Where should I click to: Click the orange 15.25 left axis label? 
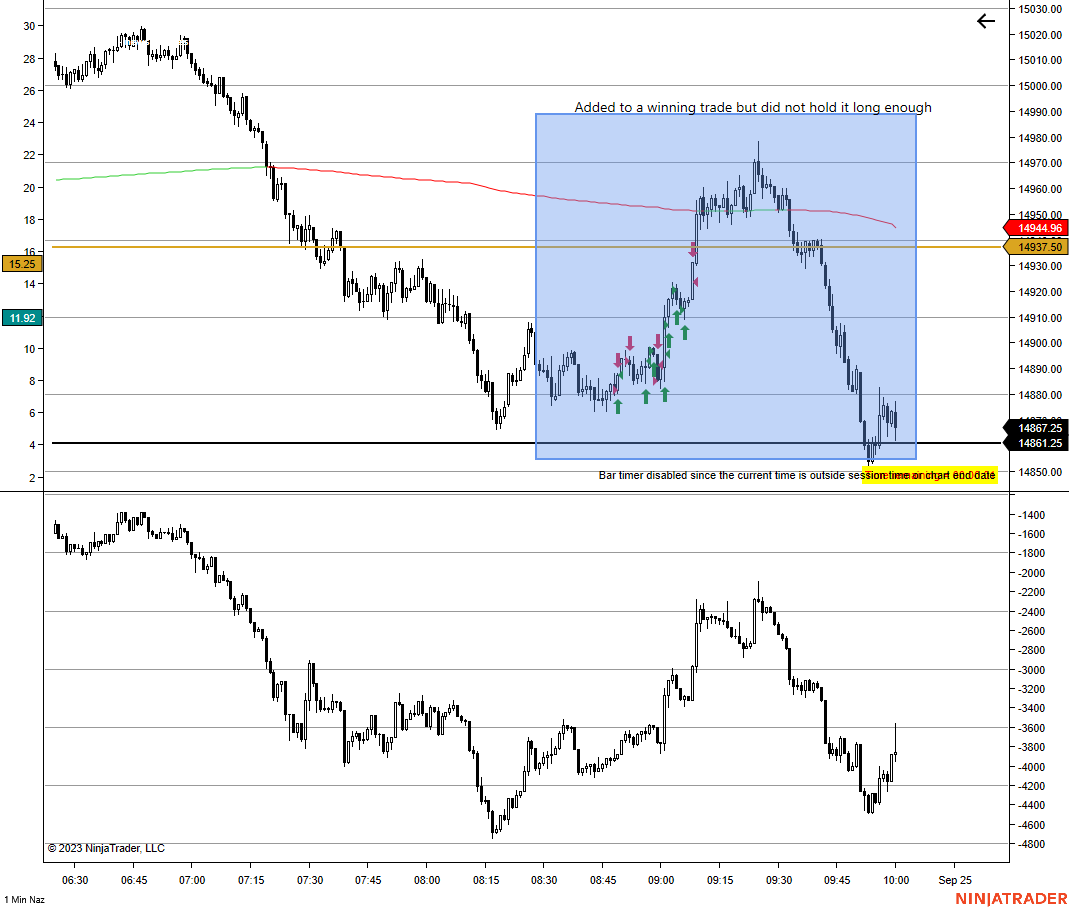[x=22, y=264]
